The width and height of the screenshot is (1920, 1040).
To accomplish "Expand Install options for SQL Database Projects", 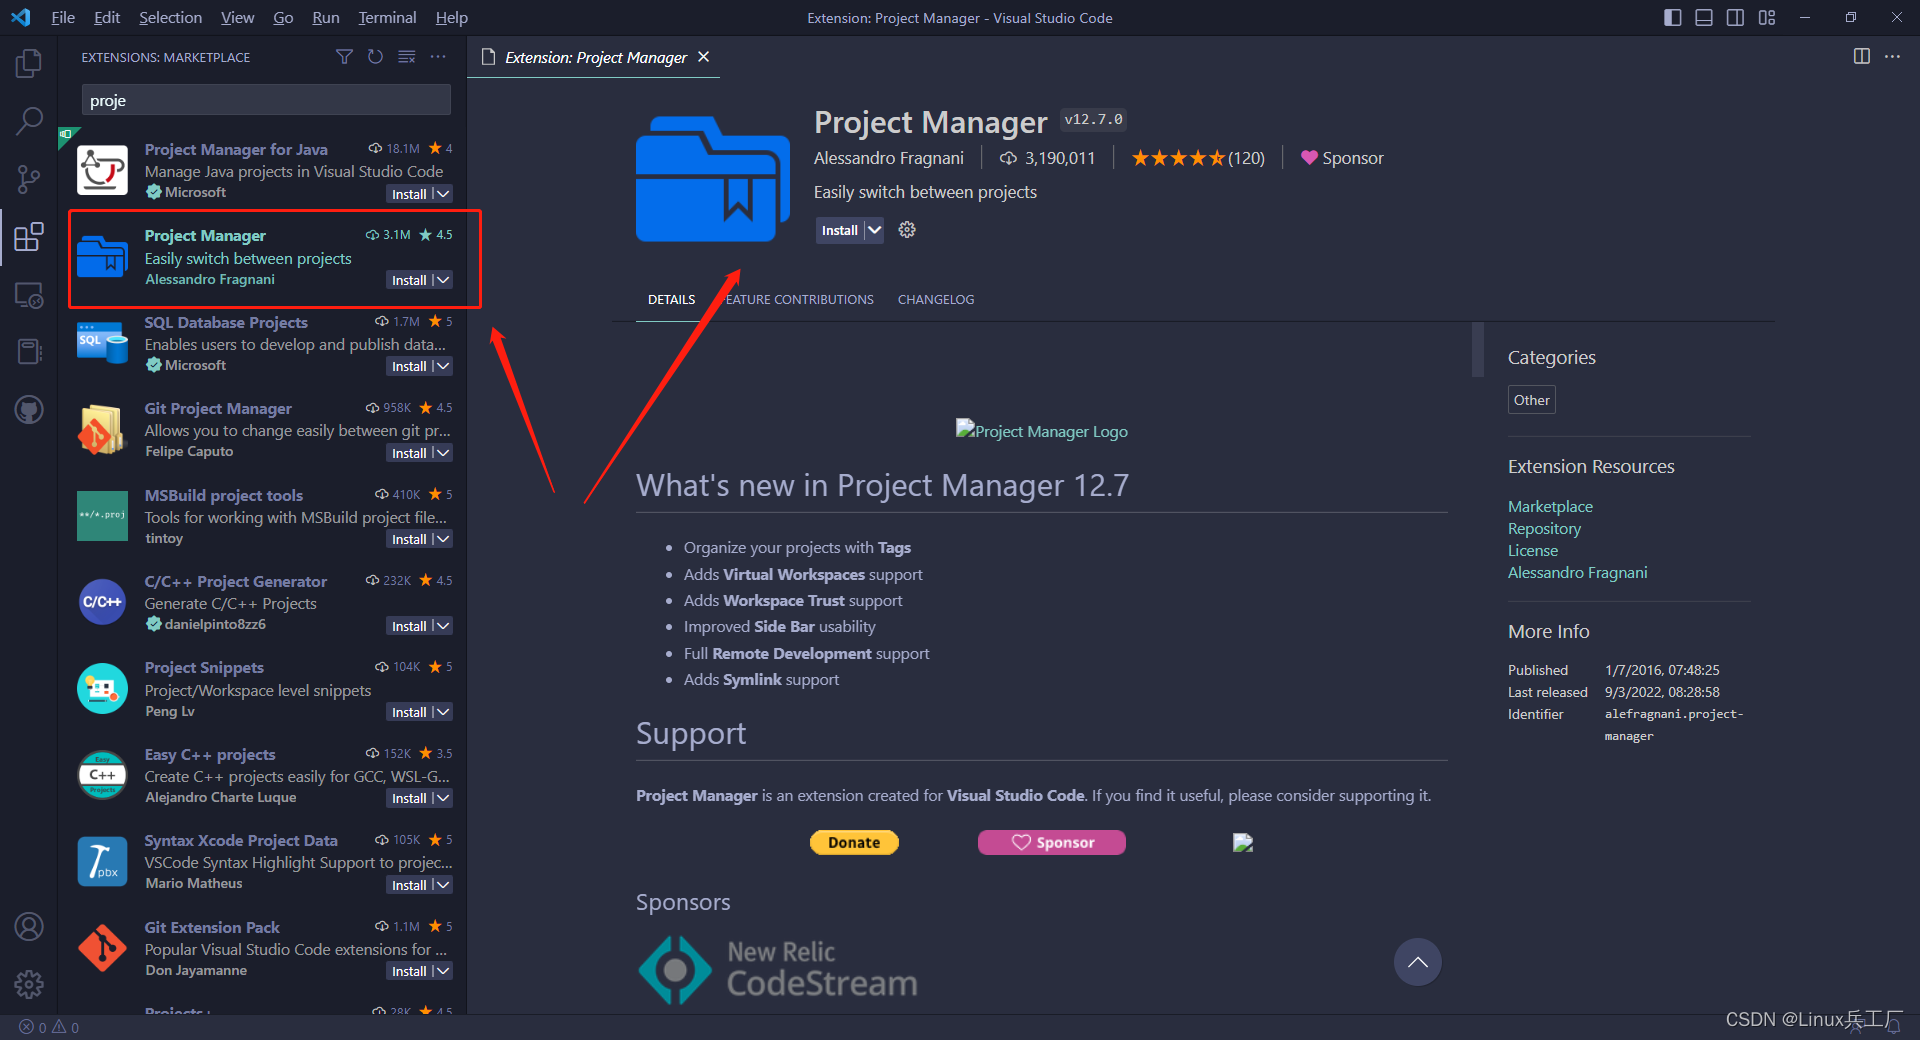I will pos(443,366).
